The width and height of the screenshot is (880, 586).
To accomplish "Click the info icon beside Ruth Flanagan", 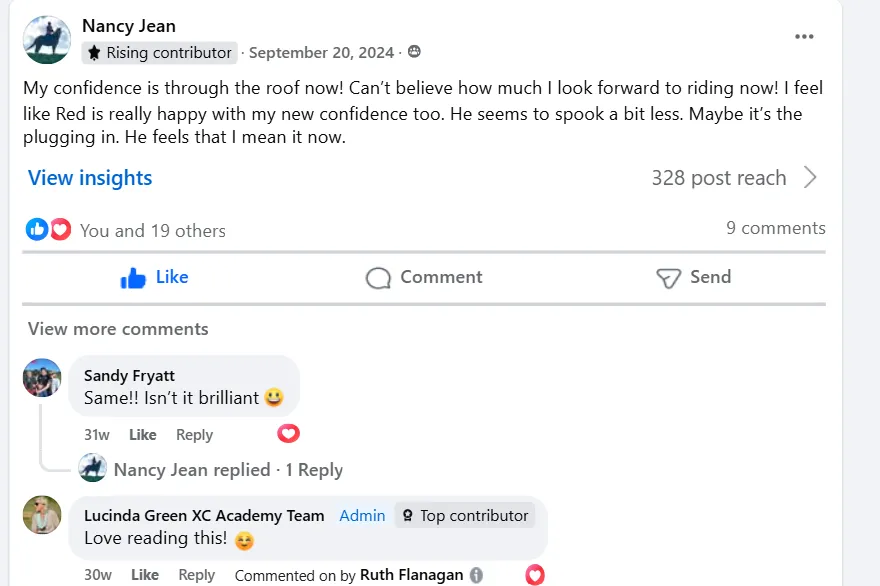I will point(476,575).
